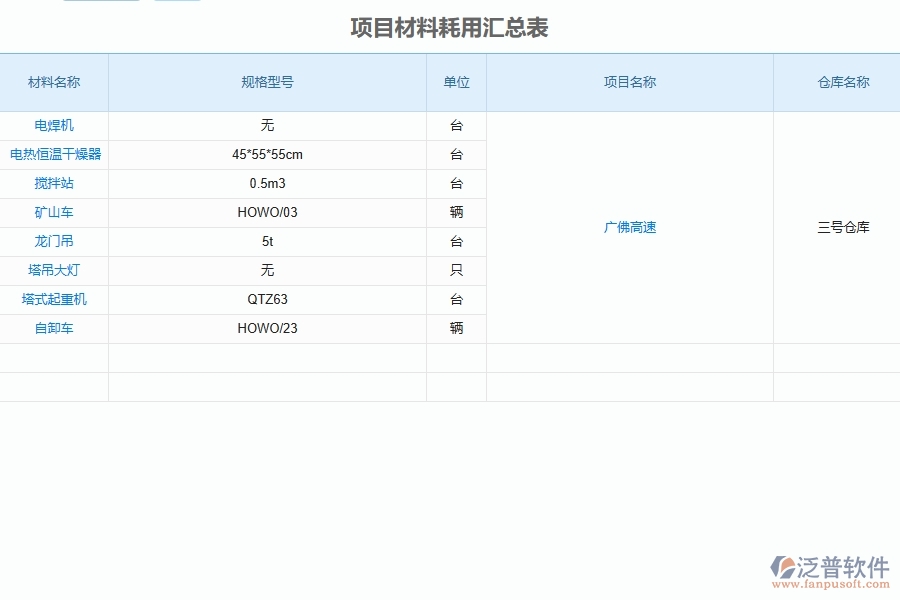This screenshot has height=600, width=900.
Task: Select the 三号仓库 warehouse cell
Action: [x=841, y=227]
